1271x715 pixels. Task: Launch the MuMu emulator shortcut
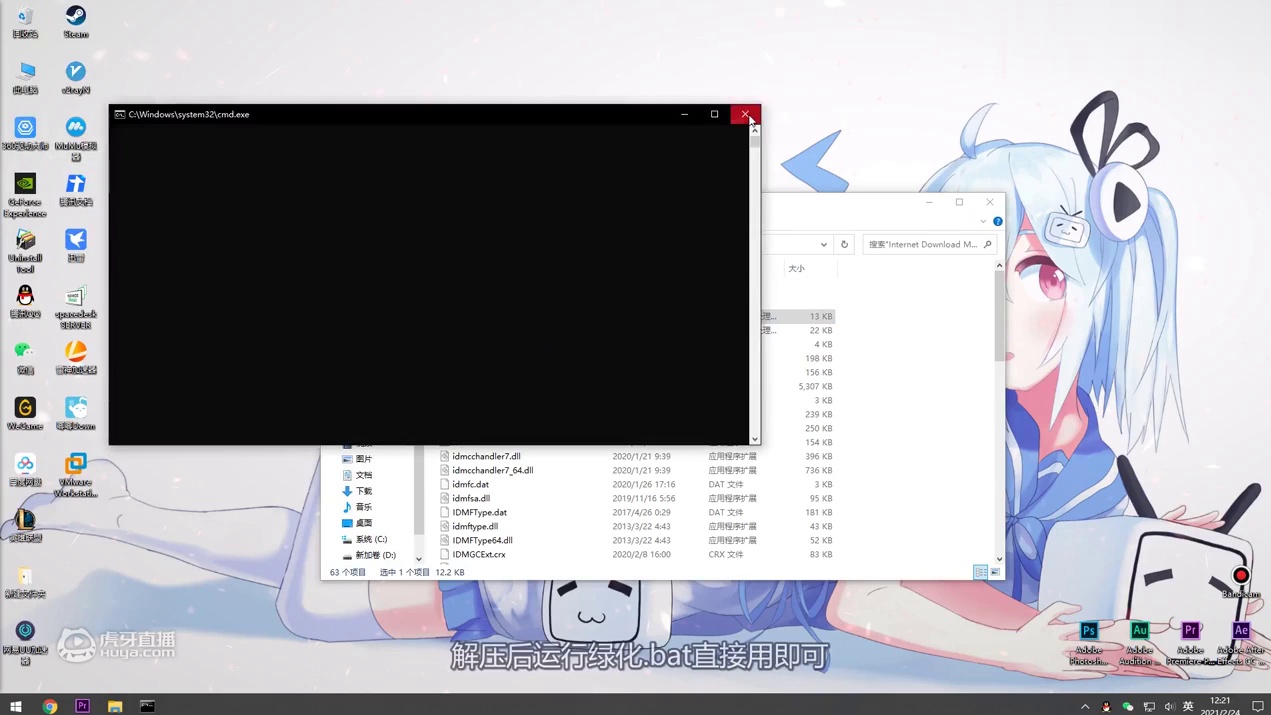pos(76,138)
